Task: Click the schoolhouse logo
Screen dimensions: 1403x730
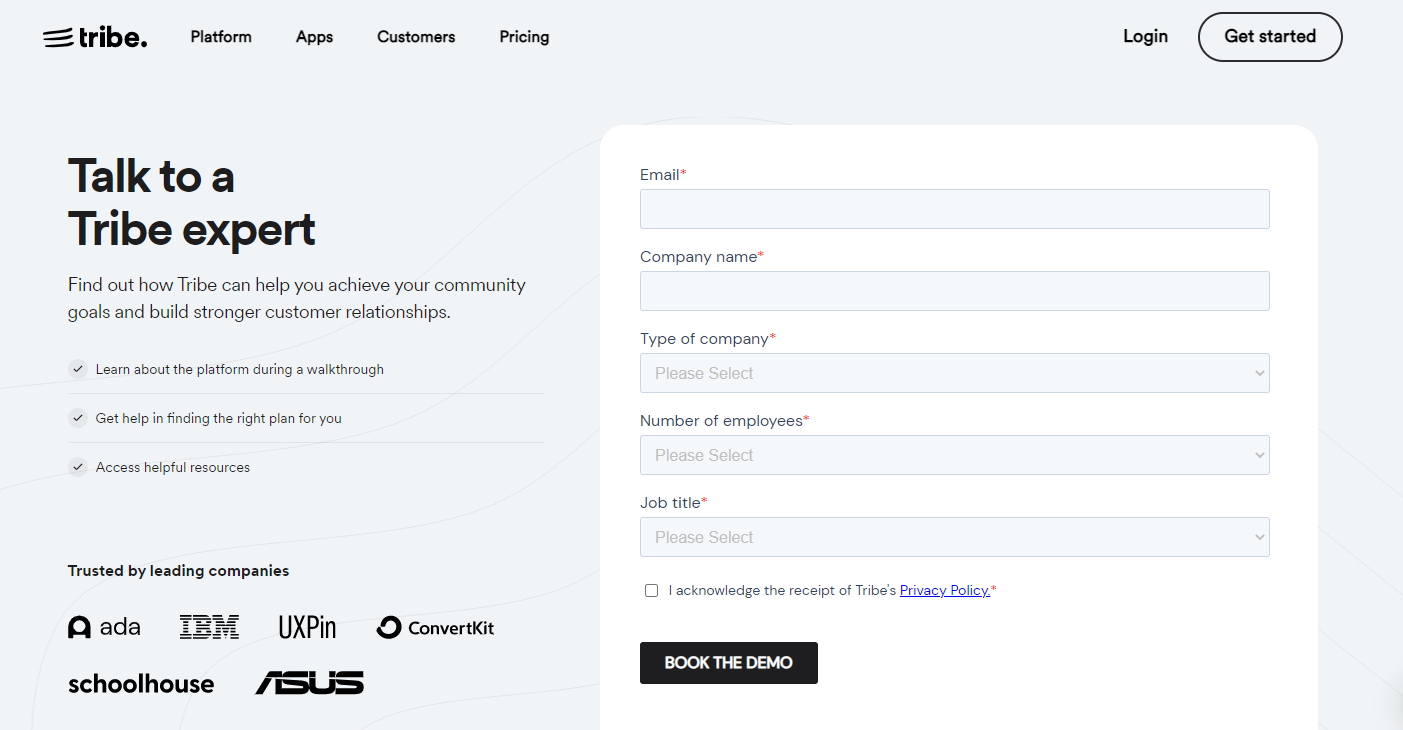Action: (x=141, y=684)
